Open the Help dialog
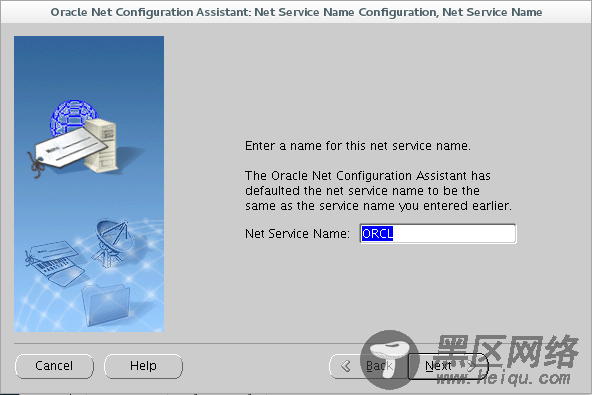592x395 pixels. (143, 366)
